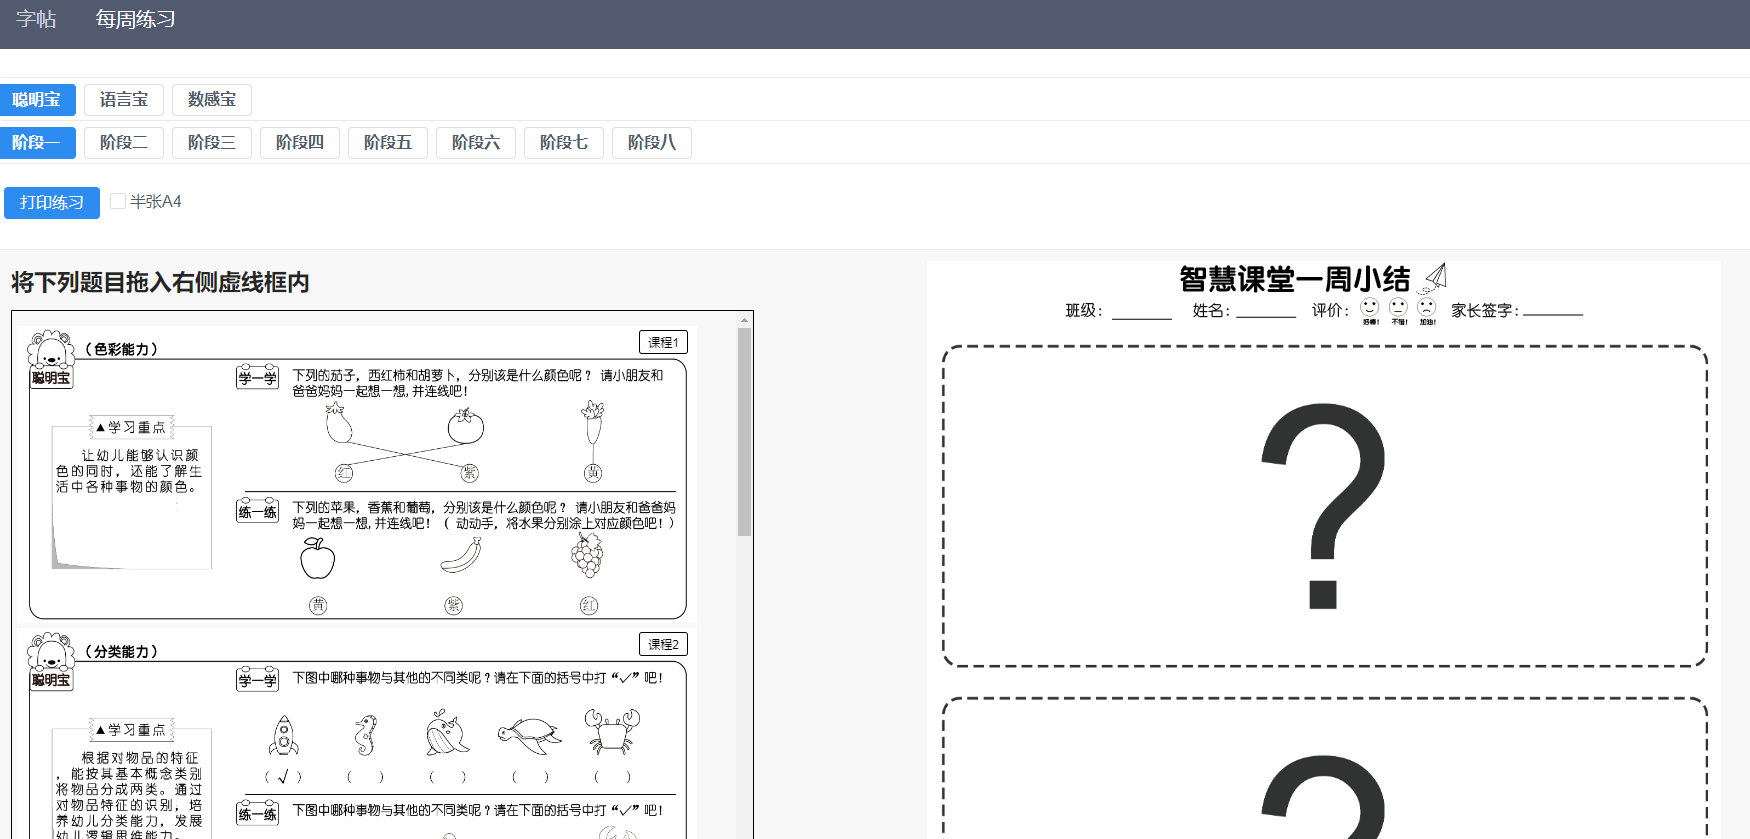Image resolution: width=1750 pixels, height=839 pixels.
Task: Choose the 阶段六 stage
Action: coord(476,143)
